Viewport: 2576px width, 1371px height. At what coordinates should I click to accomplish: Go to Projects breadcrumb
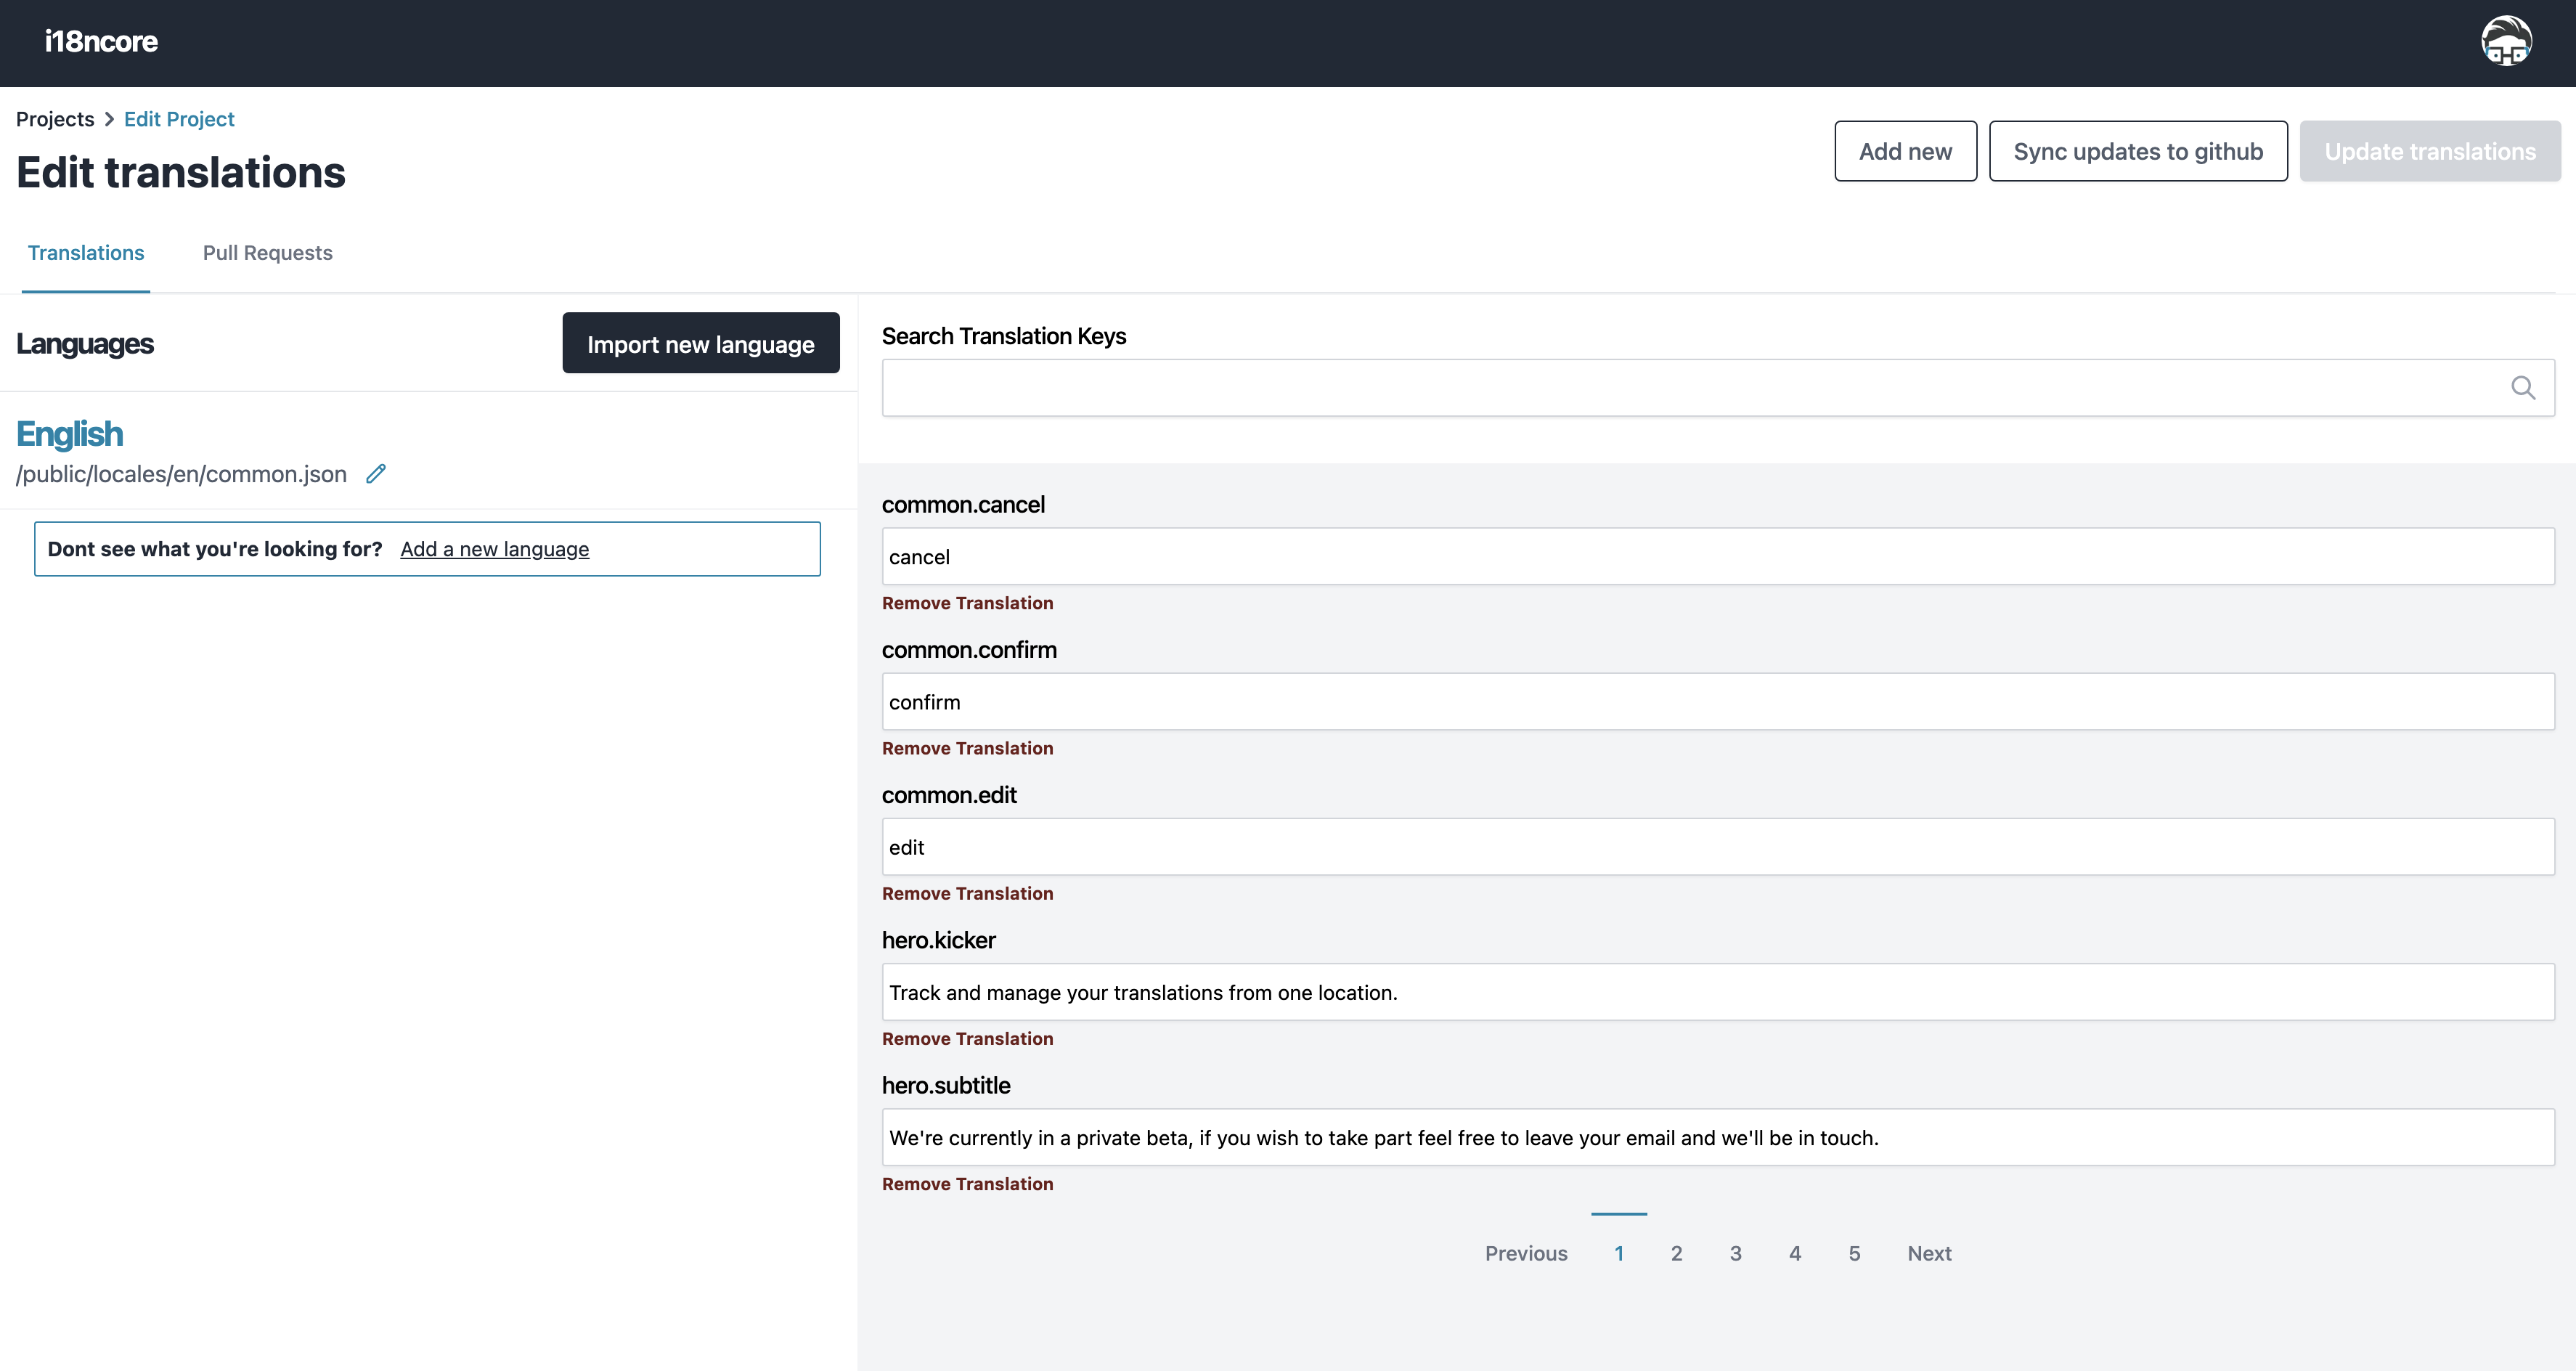[x=55, y=119]
